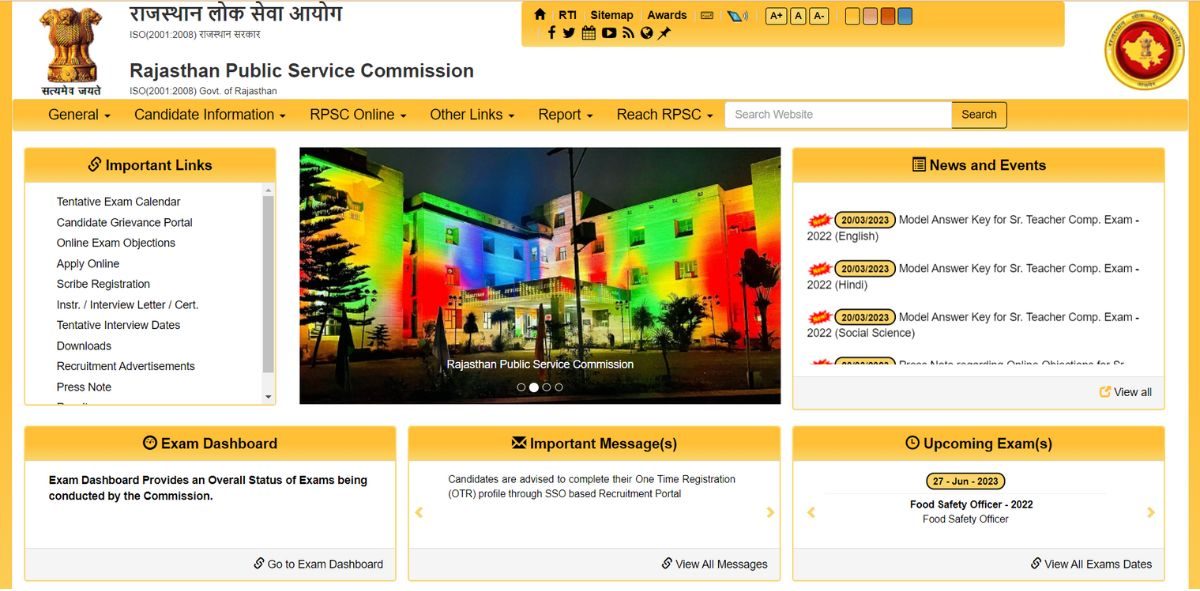Go to Exam Dashboard link

[x=318, y=564]
